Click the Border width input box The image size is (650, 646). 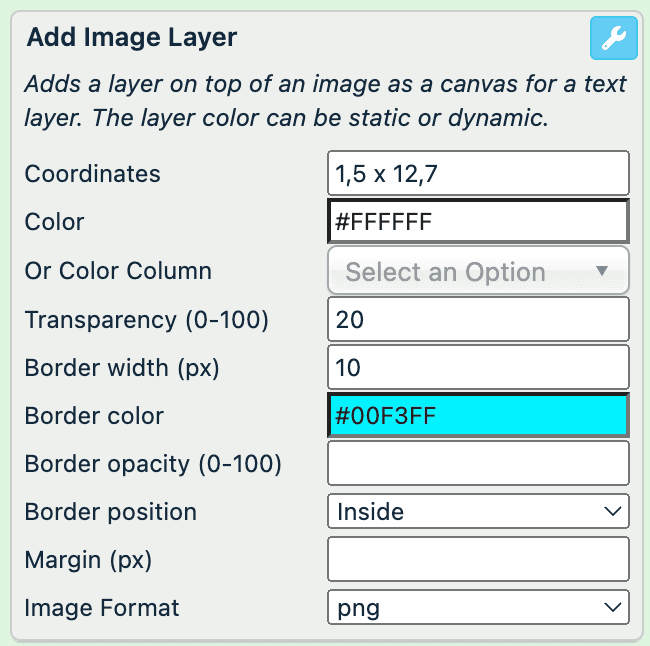coord(478,368)
